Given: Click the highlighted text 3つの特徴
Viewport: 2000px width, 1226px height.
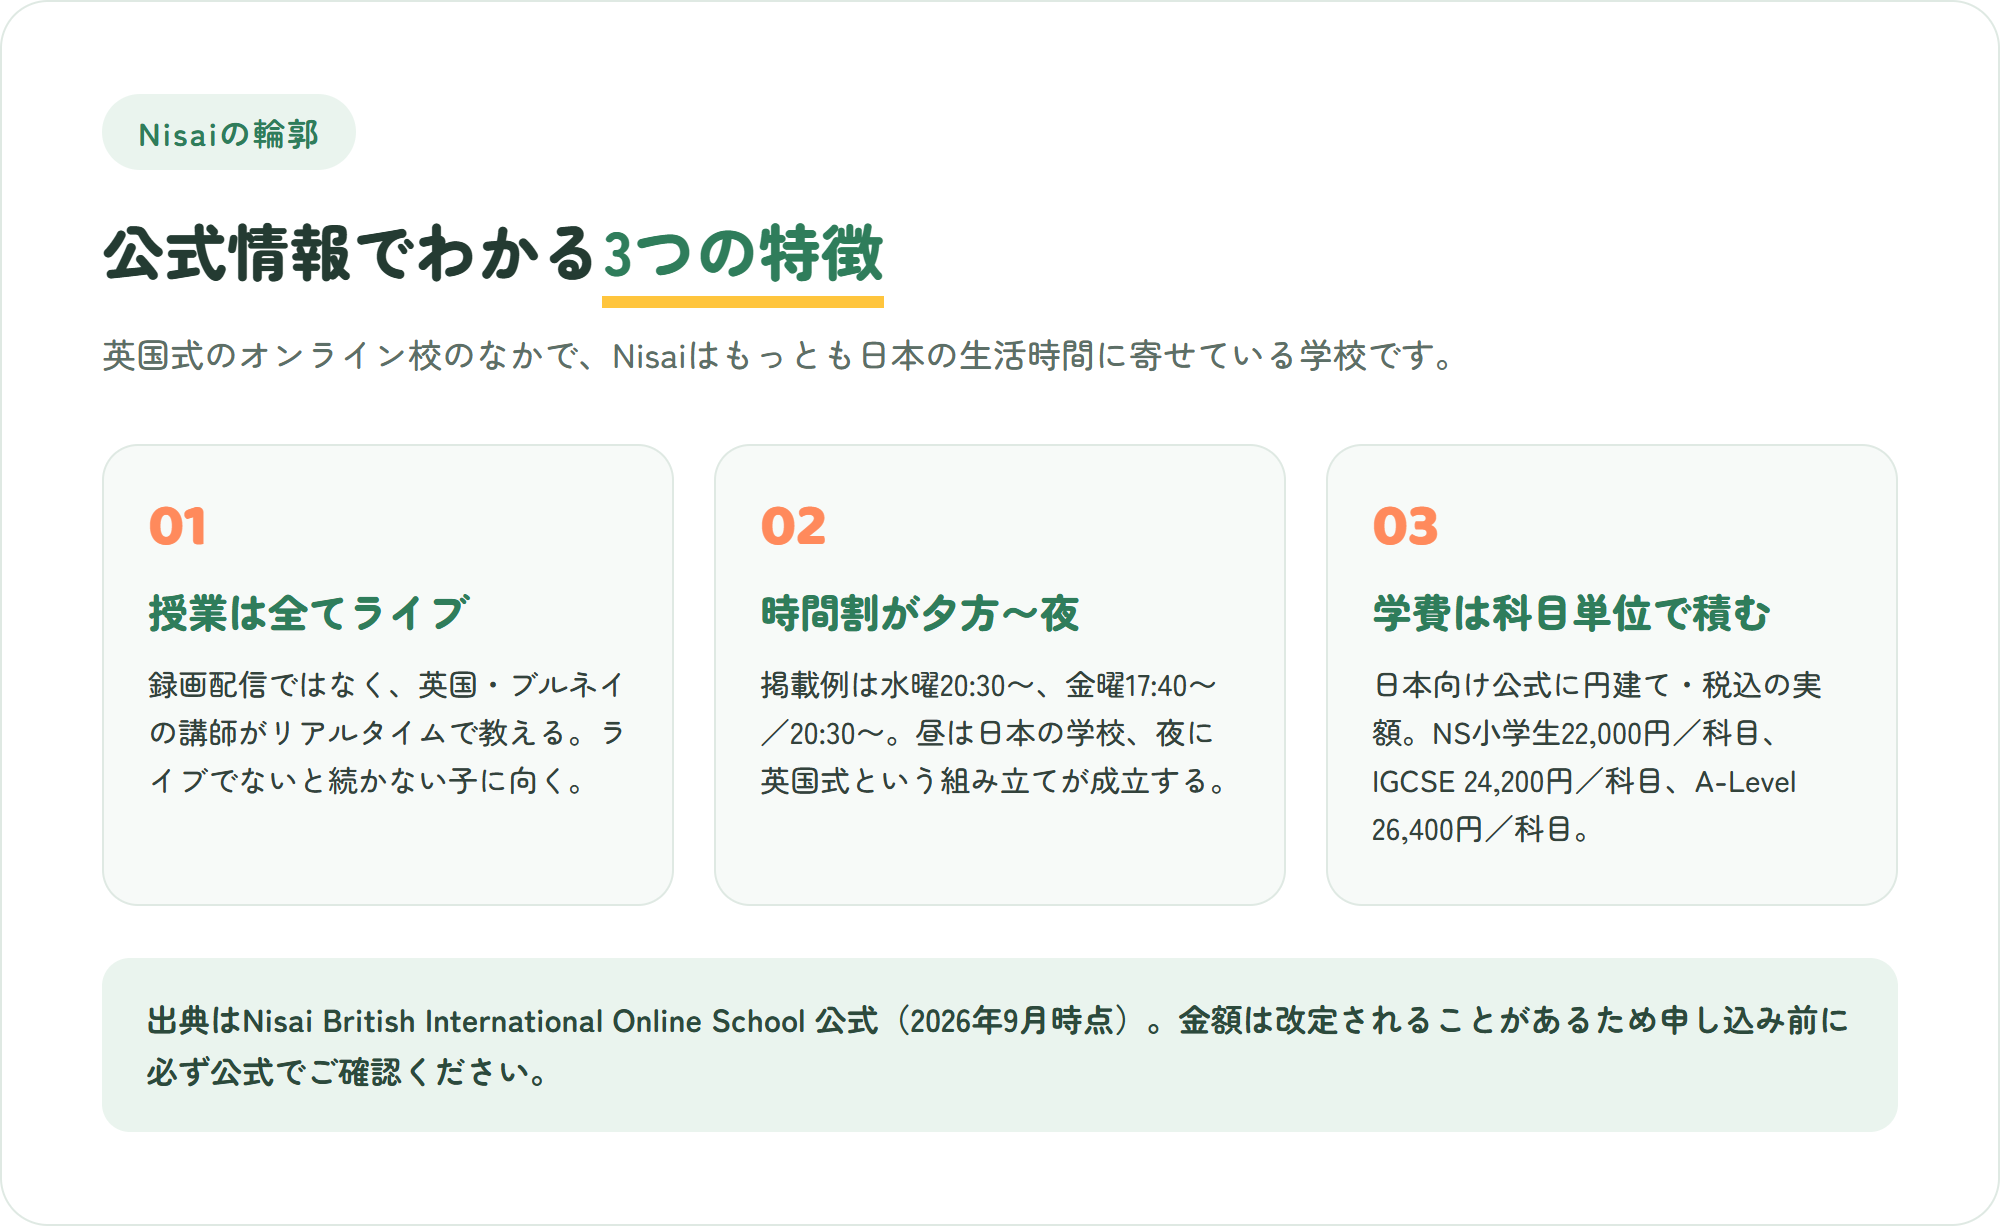Looking at the screenshot, I should click(x=743, y=253).
